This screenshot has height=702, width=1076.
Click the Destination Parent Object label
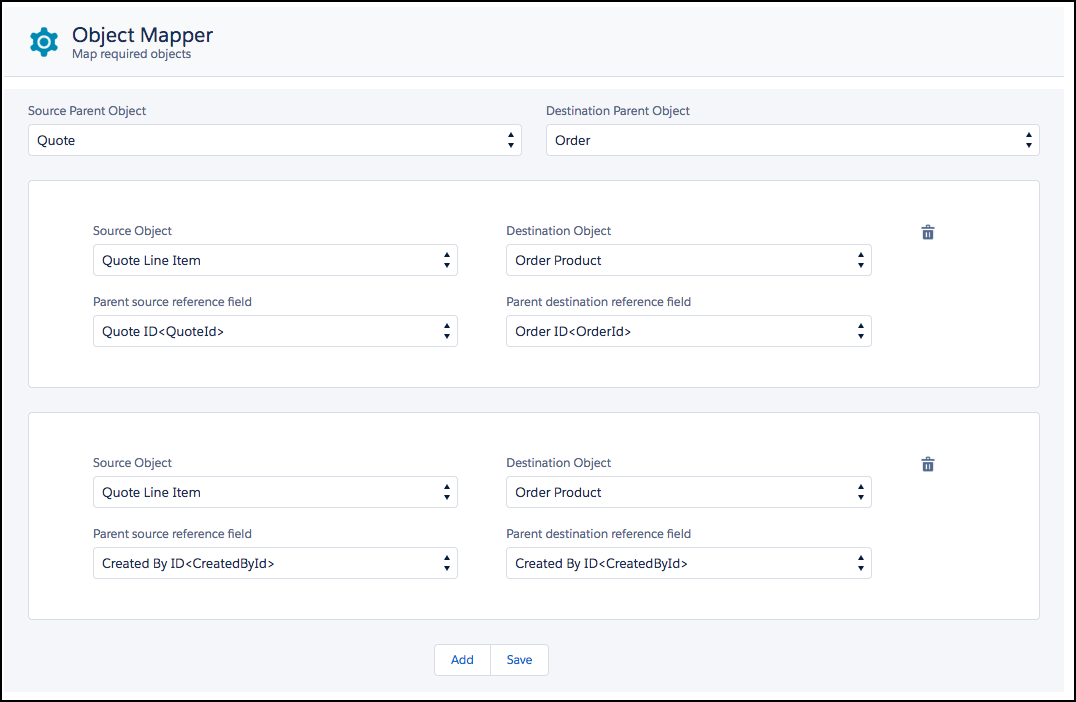coord(618,110)
